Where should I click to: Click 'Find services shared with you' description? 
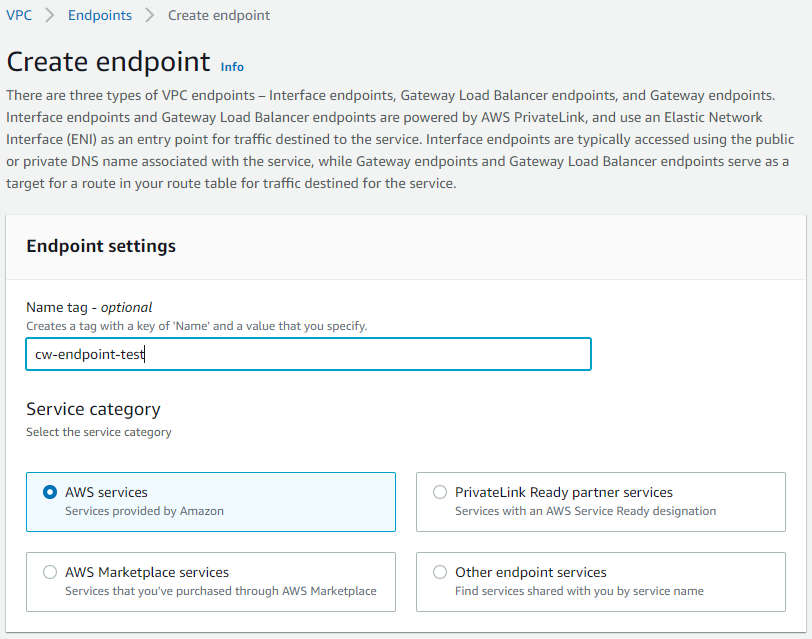pos(579,591)
